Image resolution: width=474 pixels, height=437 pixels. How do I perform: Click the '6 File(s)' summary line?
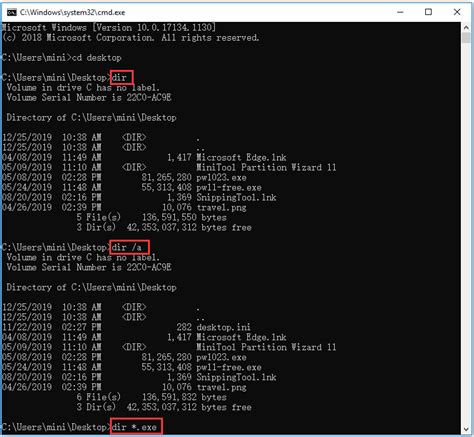click(151, 397)
